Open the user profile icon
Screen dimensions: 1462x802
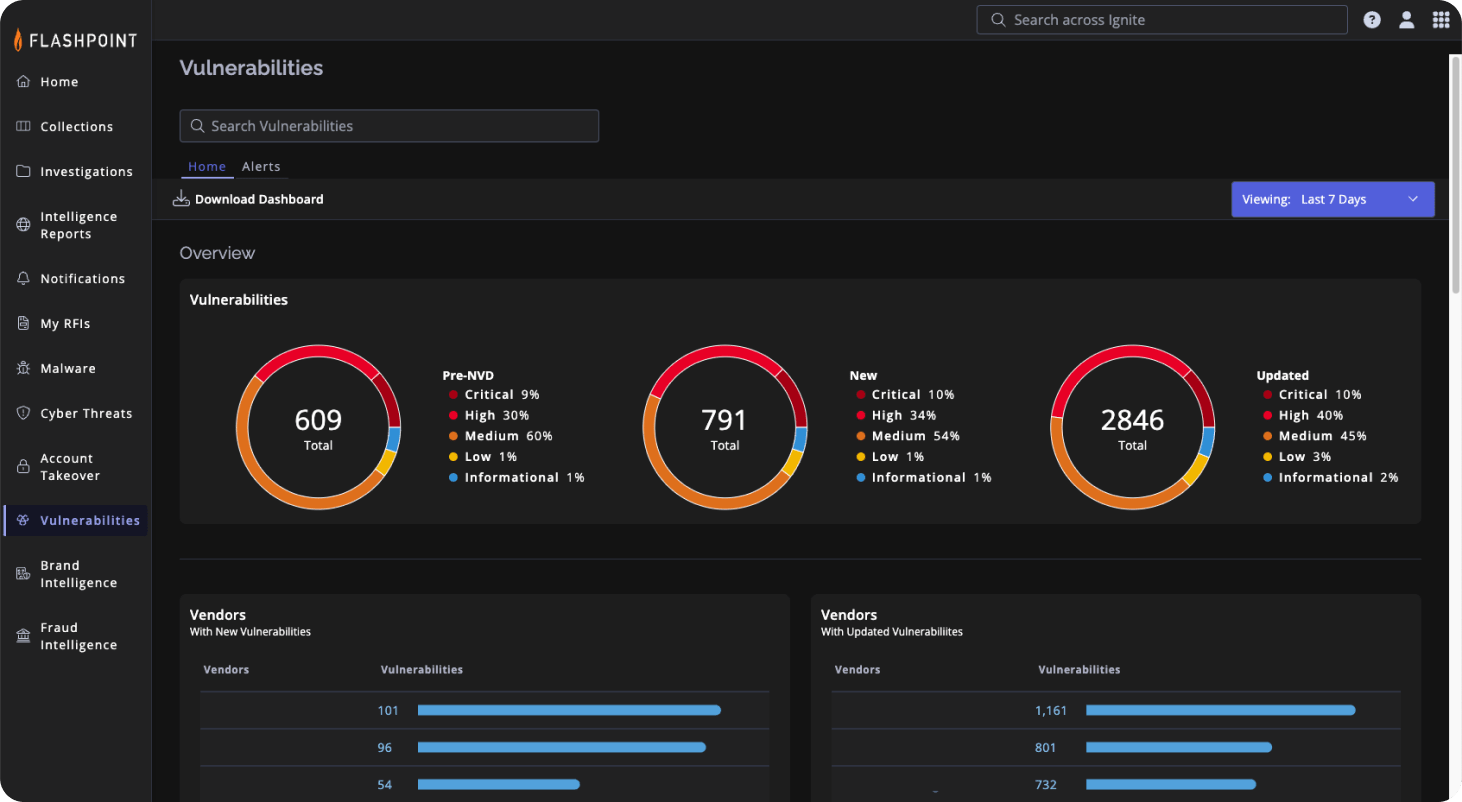coord(1406,19)
